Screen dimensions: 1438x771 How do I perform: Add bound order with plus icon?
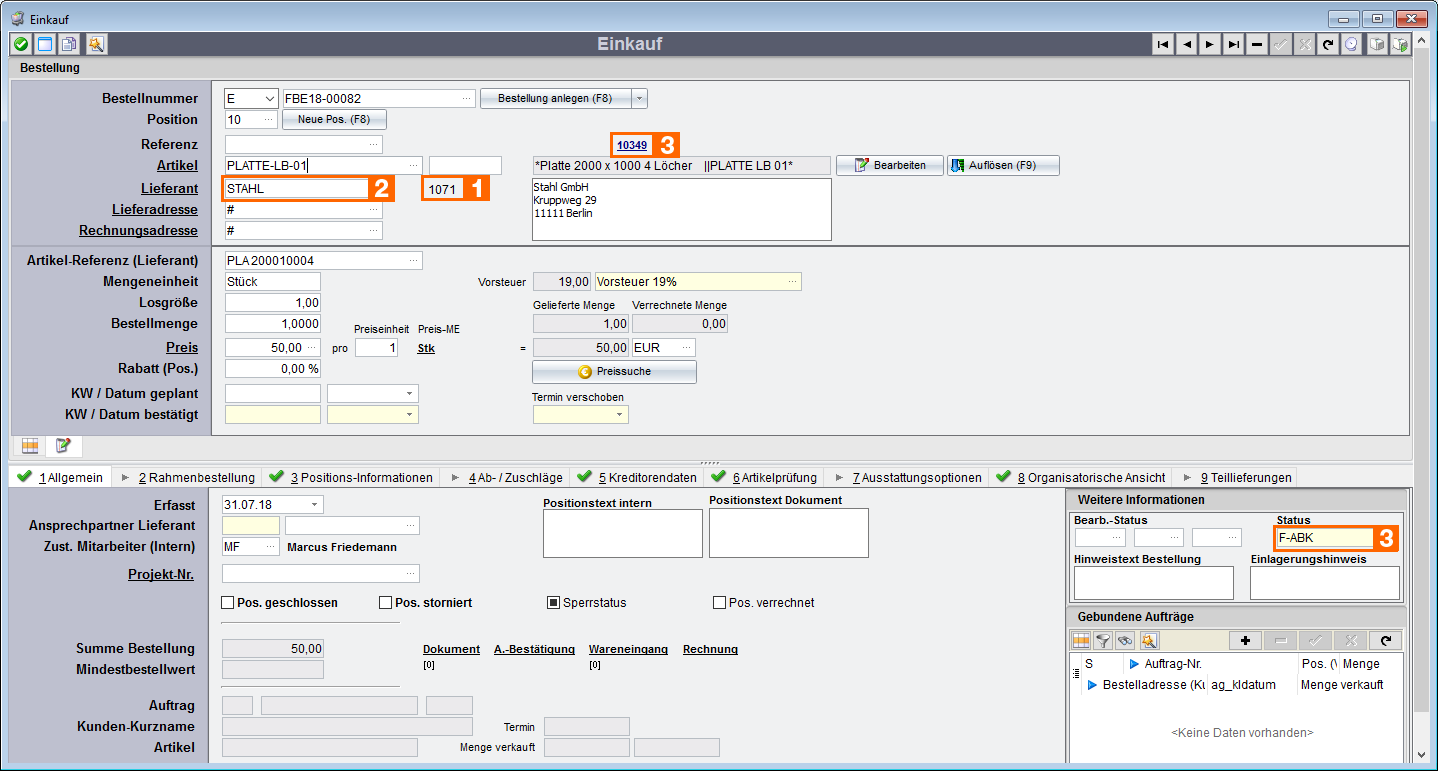tap(1245, 641)
